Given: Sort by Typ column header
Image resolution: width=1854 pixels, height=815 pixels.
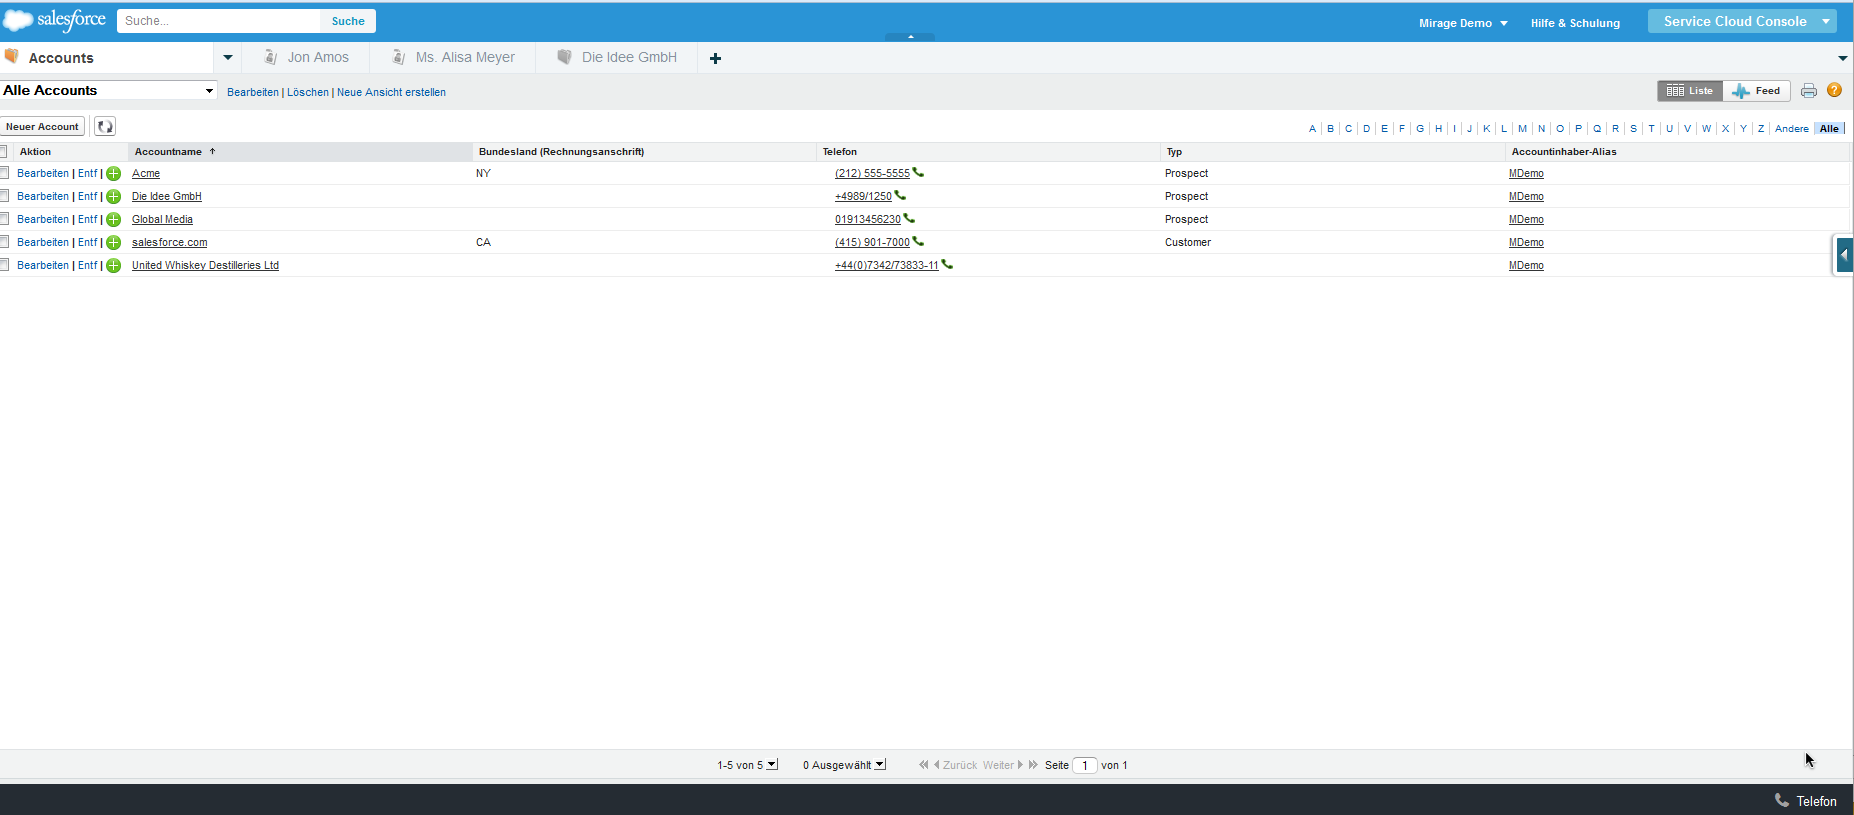Looking at the screenshot, I should point(1332,152).
